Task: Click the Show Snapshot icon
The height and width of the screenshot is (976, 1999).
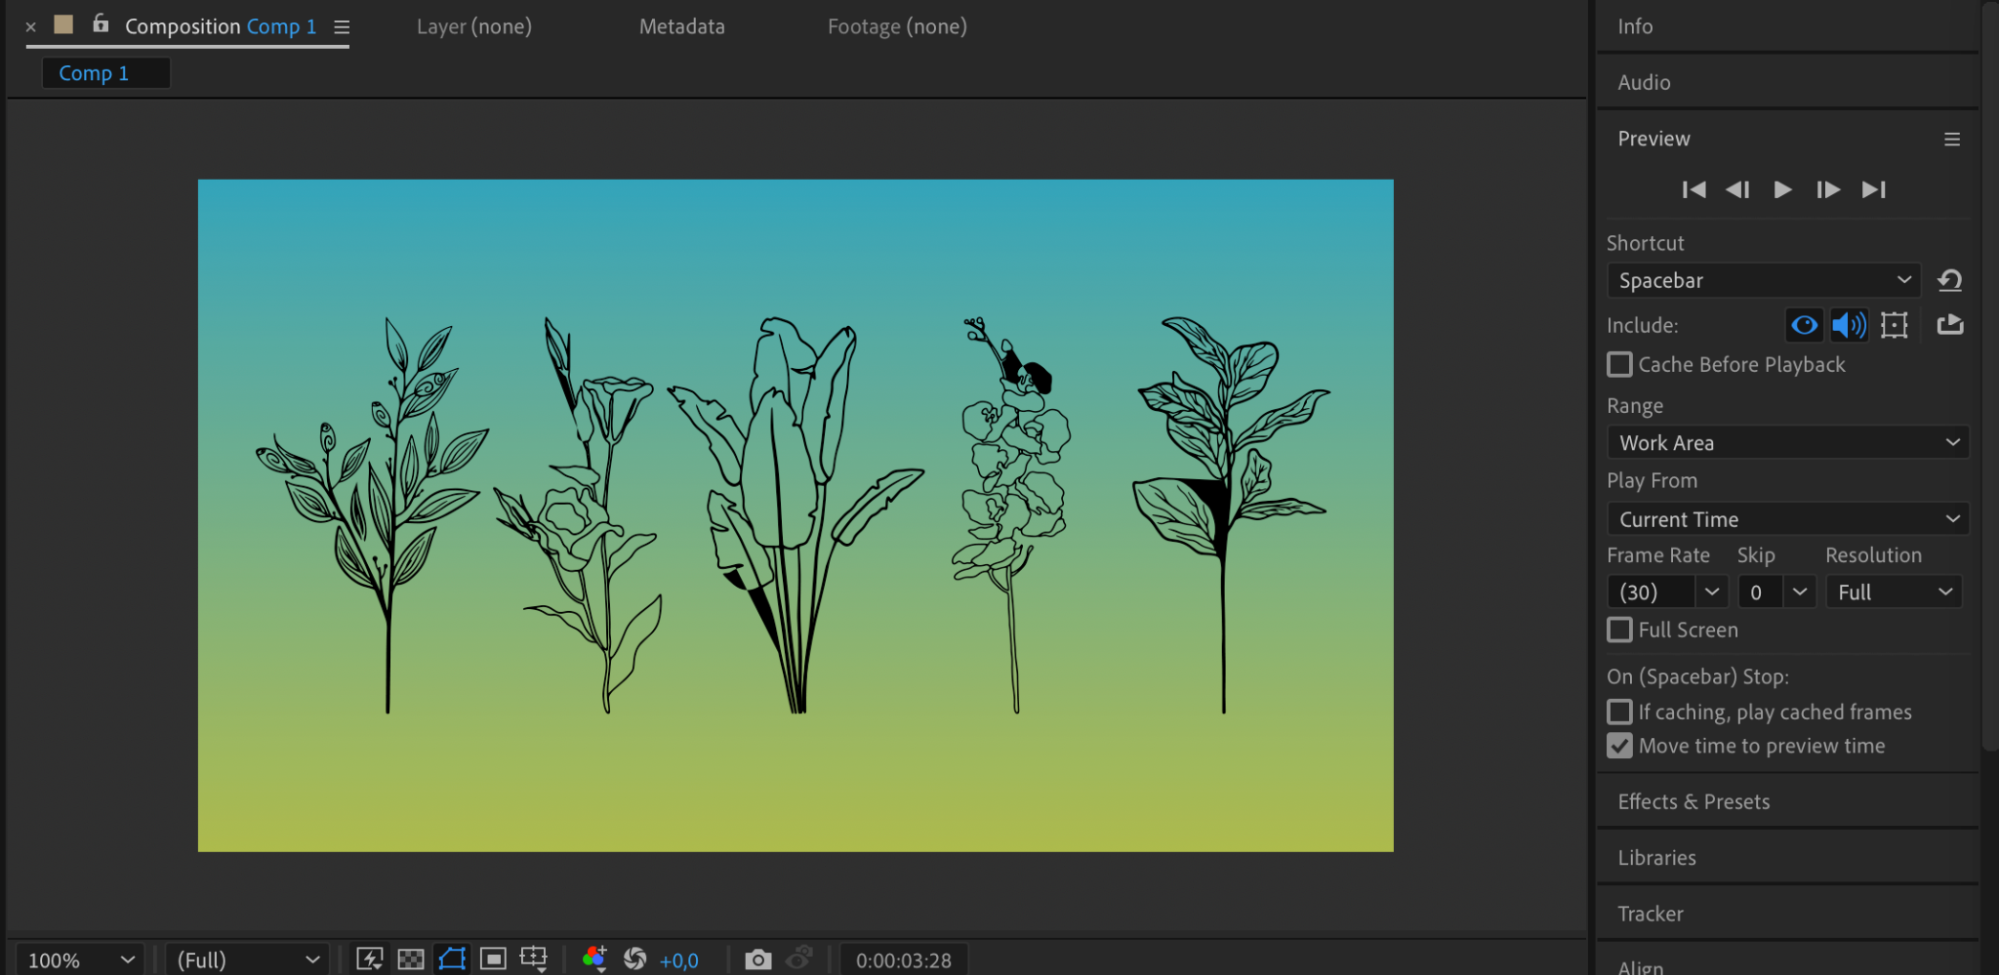Action: [799, 959]
